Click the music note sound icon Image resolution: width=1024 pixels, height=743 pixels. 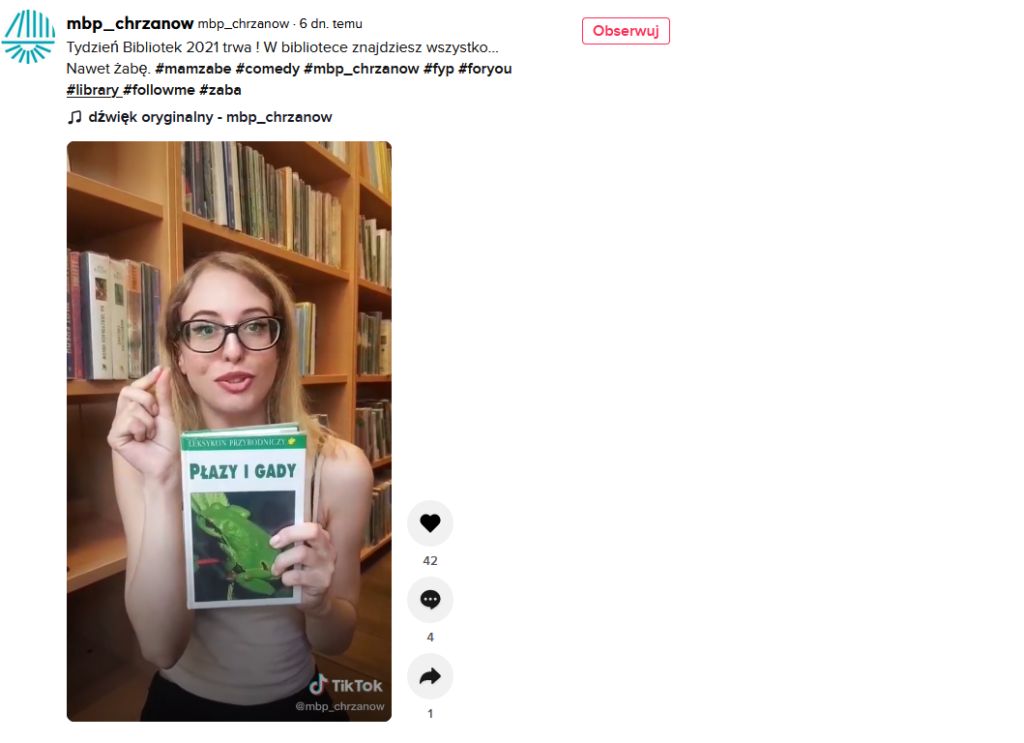point(74,117)
